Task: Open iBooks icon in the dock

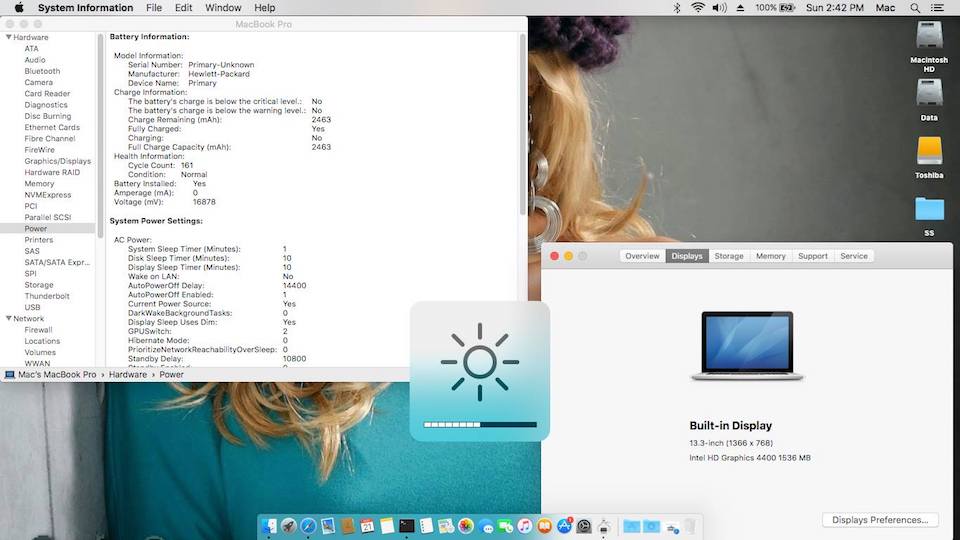Action: (544, 526)
